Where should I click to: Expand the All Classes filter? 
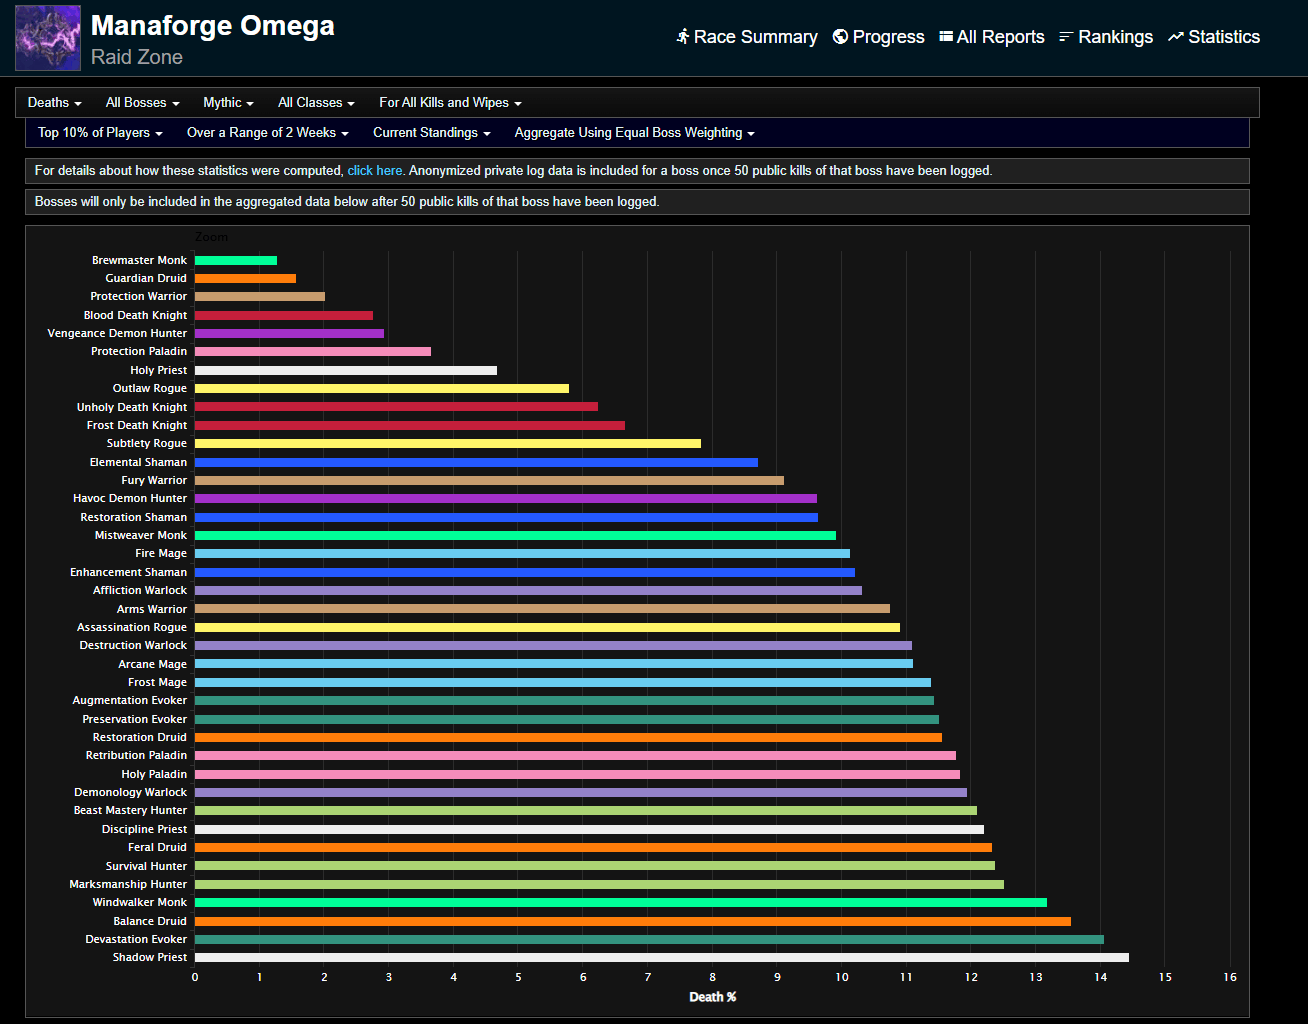point(316,103)
